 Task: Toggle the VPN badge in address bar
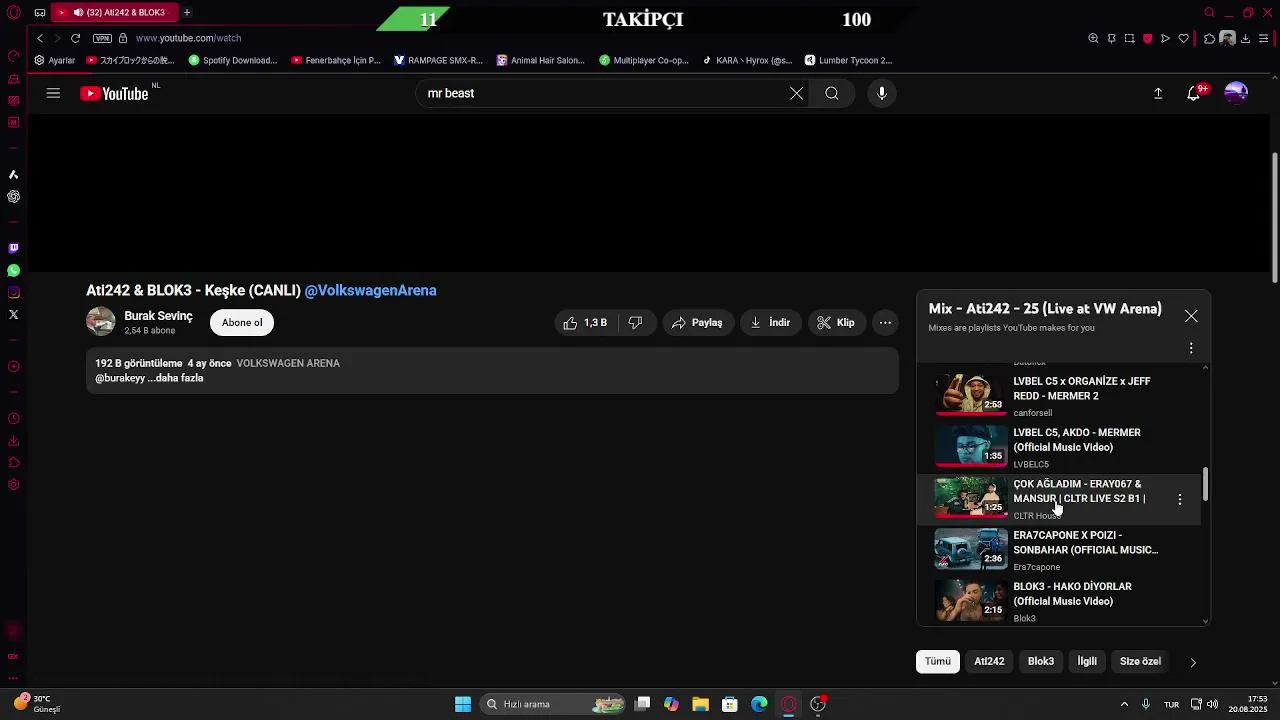[x=102, y=38]
